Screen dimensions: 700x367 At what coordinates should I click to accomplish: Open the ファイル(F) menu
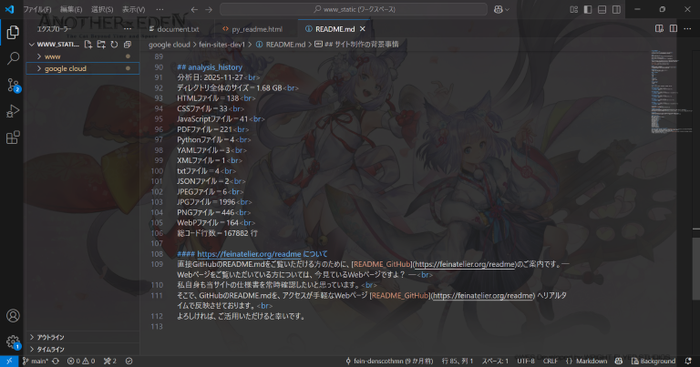[37, 9]
